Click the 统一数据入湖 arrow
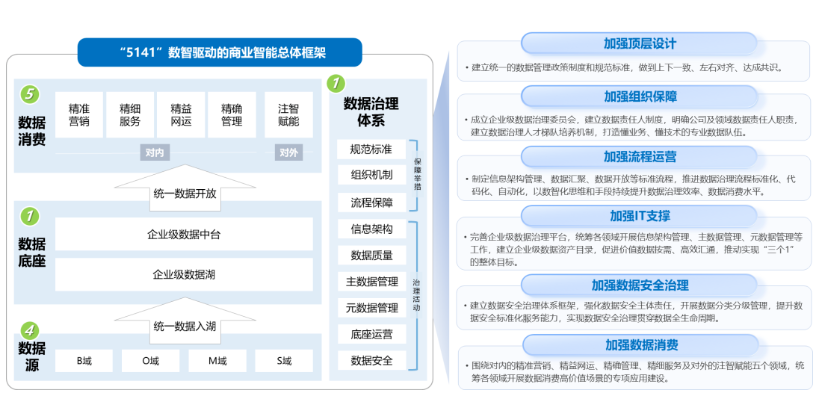This screenshot has width=822, height=410. [185, 320]
